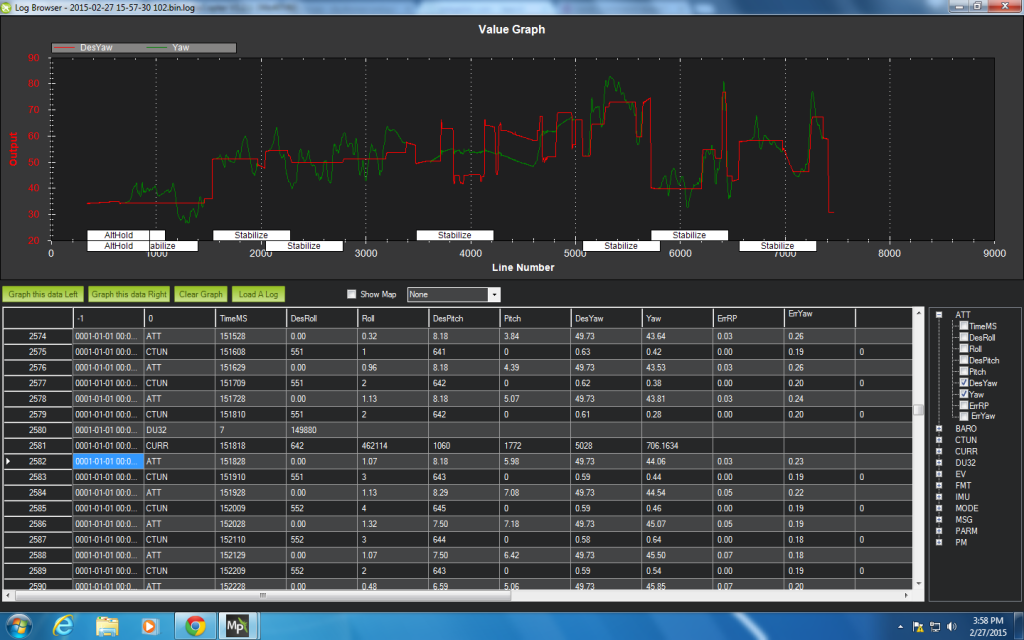Open Internet Explorer from the taskbar
The image size is (1024, 640).
63,626
